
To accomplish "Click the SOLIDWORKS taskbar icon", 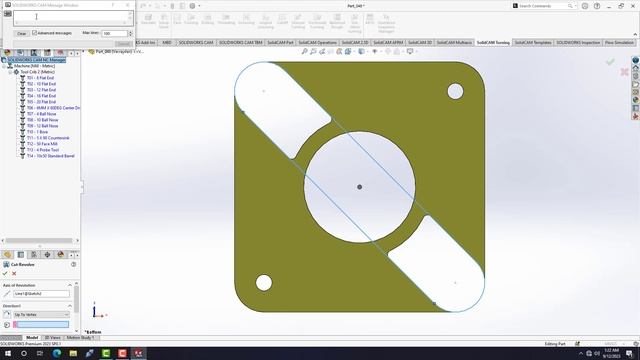I will tap(138, 353).
